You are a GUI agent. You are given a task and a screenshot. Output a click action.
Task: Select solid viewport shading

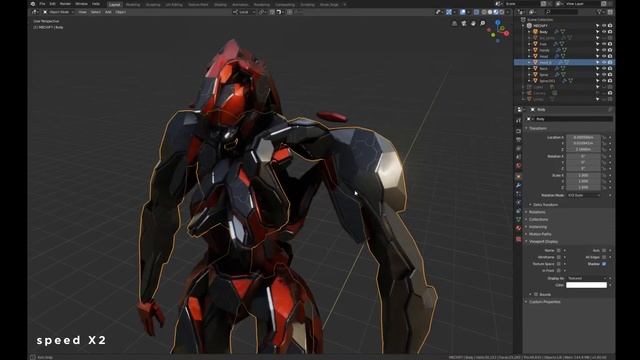[x=490, y=12]
